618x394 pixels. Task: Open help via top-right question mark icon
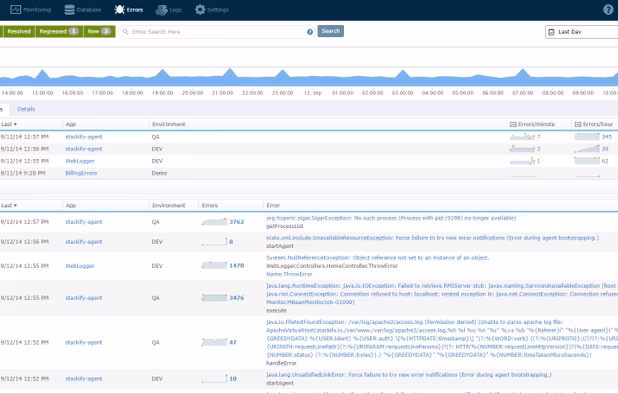[x=608, y=10]
